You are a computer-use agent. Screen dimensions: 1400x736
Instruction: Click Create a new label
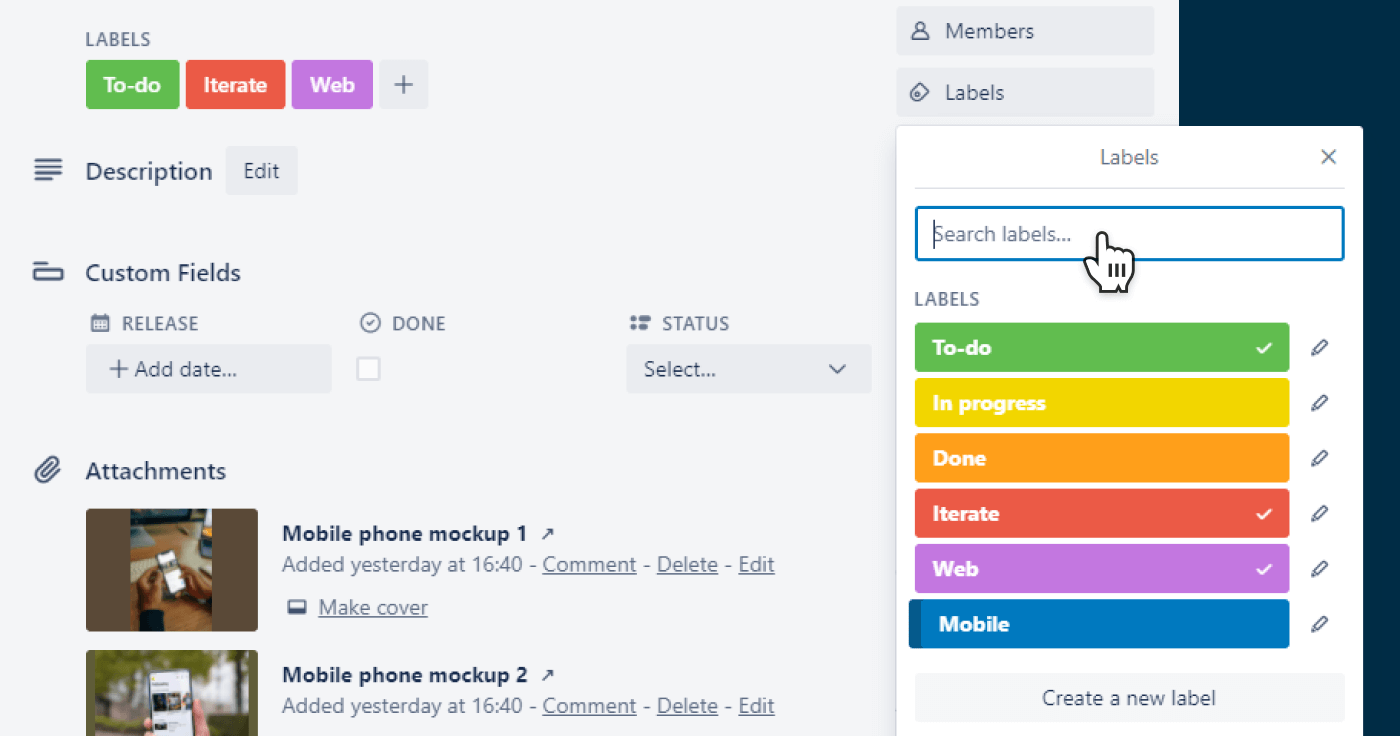coord(1128,697)
